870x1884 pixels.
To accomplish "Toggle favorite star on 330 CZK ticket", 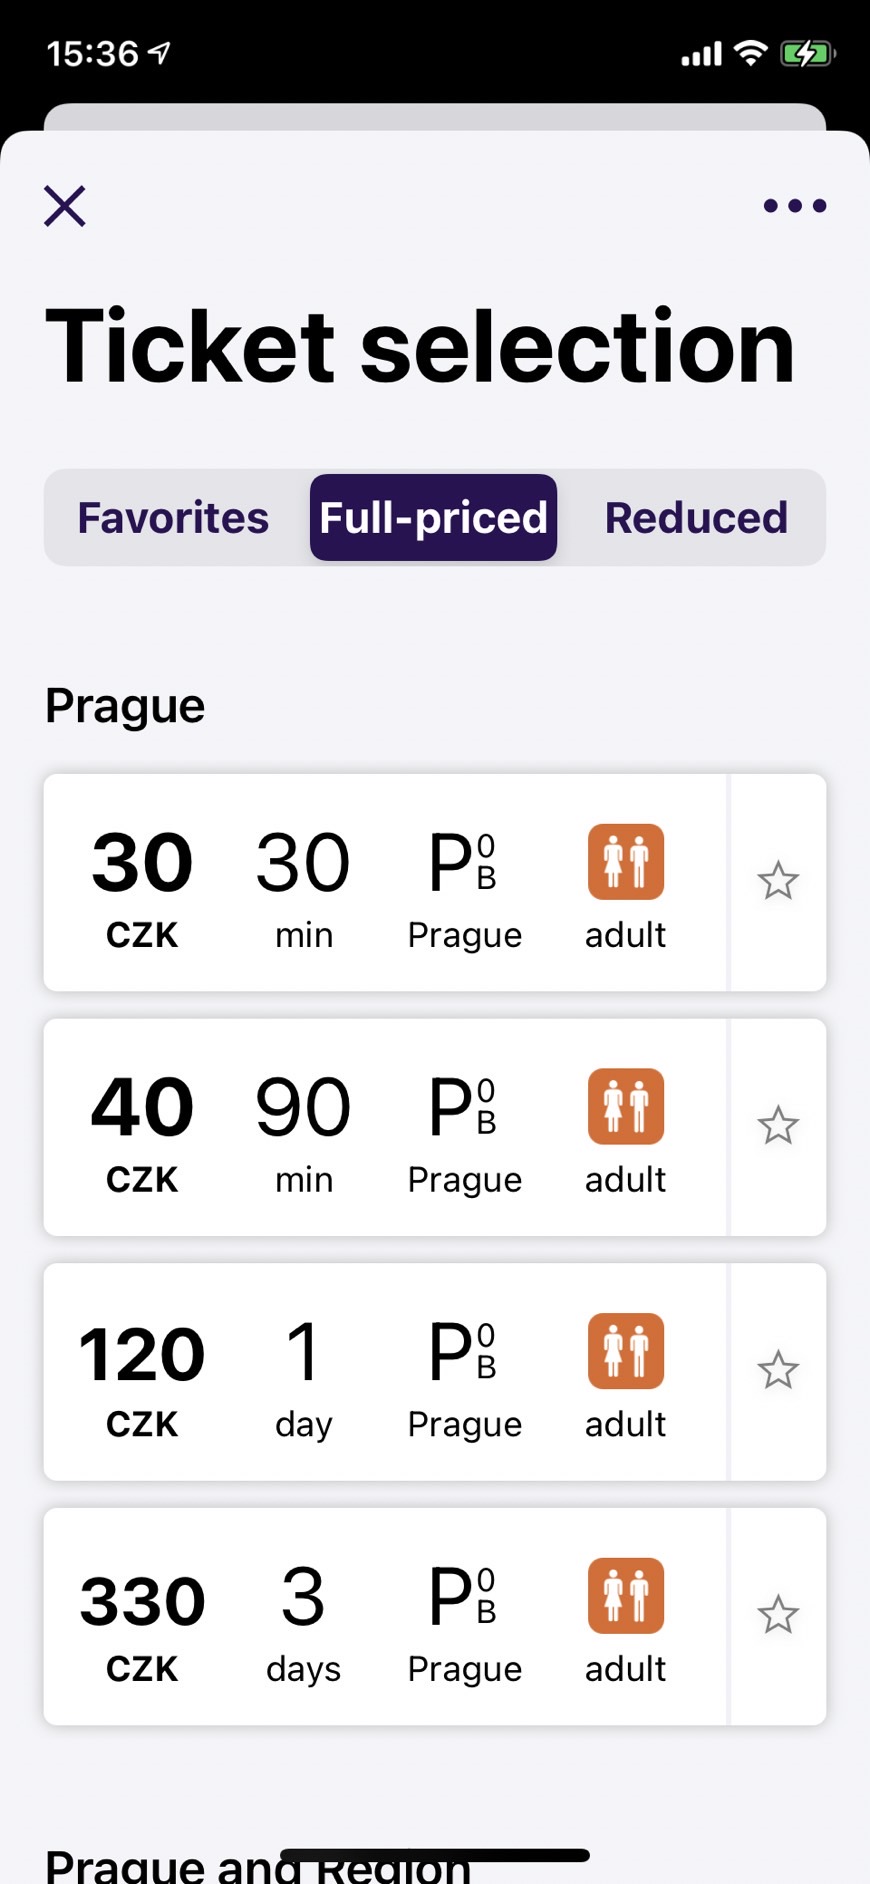I will click(778, 1616).
